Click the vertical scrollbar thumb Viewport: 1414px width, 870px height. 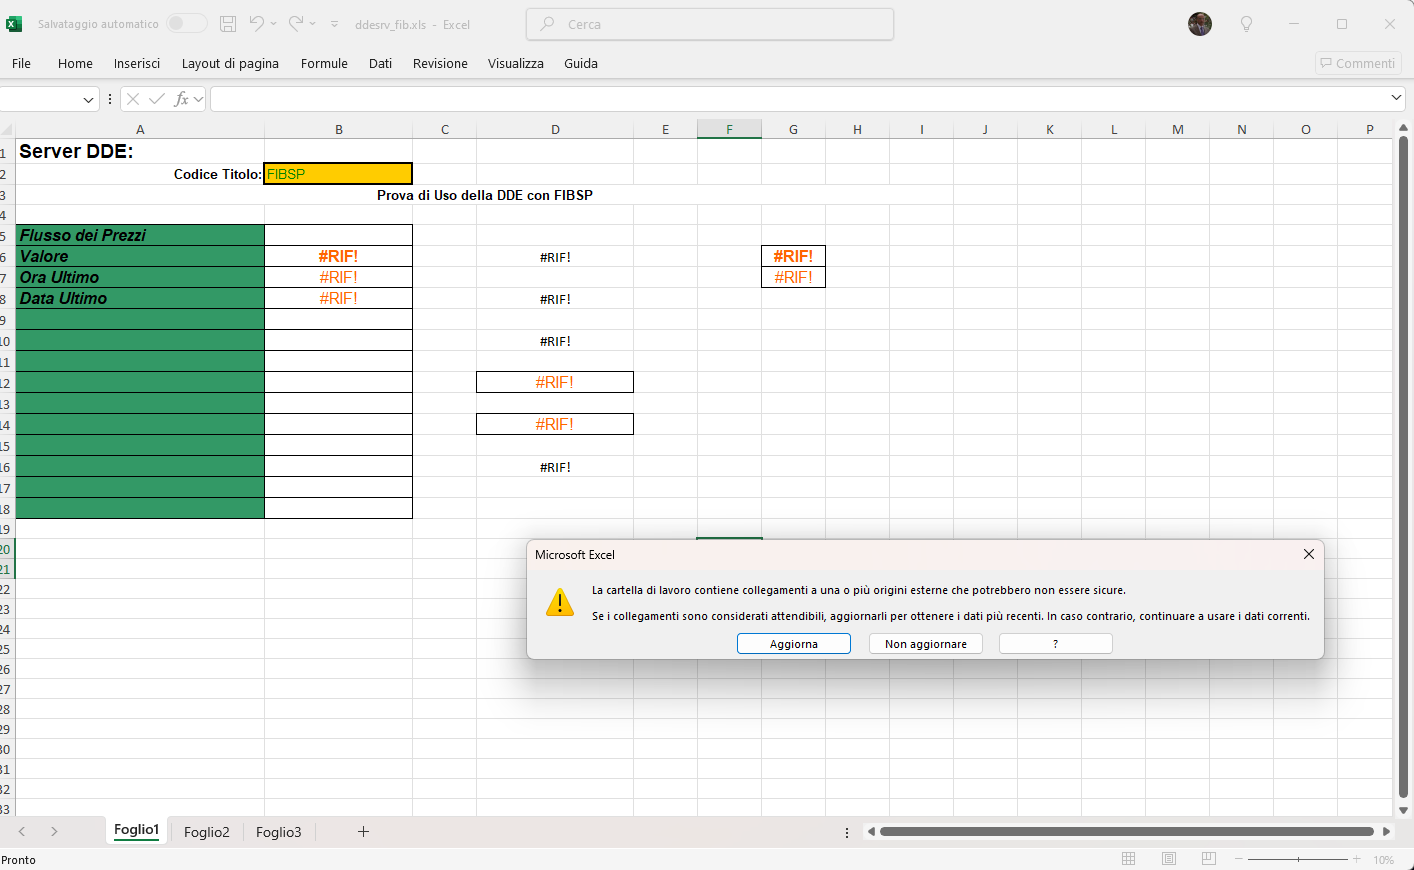(x=1403, y=468)
